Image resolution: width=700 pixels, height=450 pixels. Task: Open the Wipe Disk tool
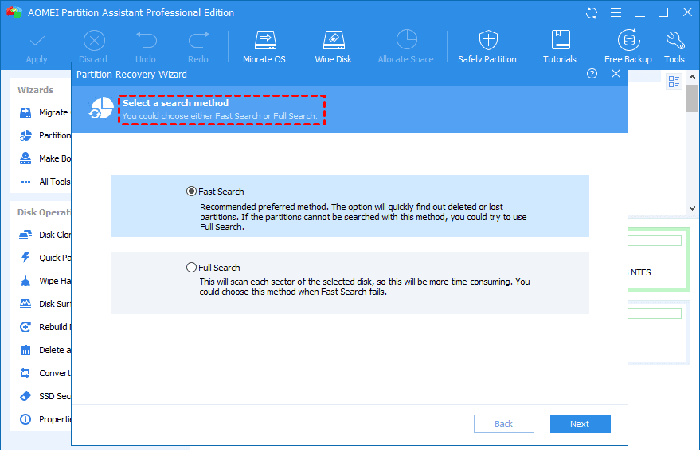[x=333, y=47]
